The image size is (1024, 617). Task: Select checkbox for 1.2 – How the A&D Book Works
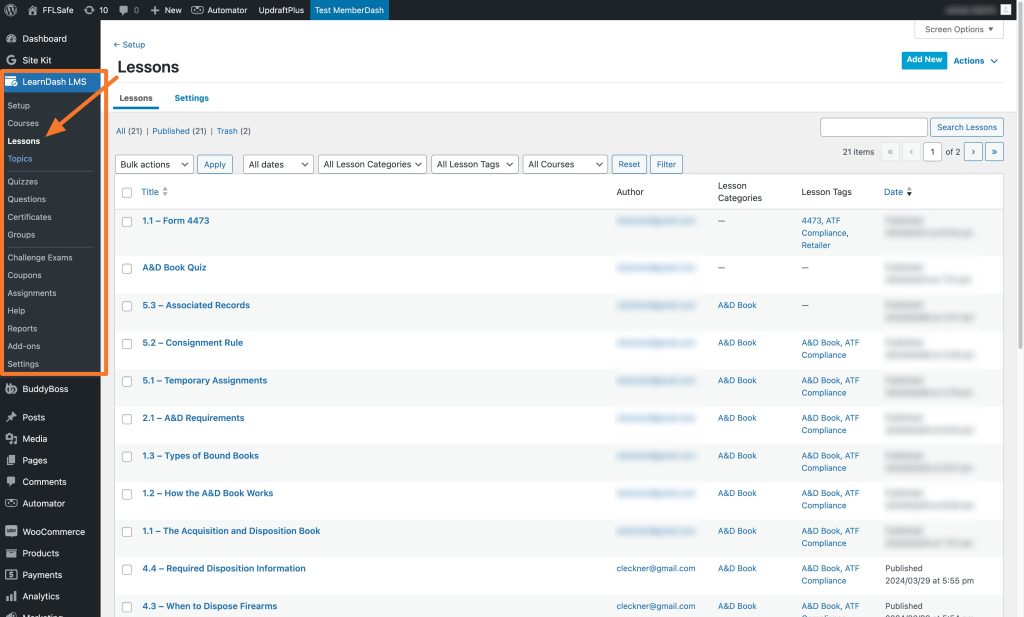tap(127, 494)
